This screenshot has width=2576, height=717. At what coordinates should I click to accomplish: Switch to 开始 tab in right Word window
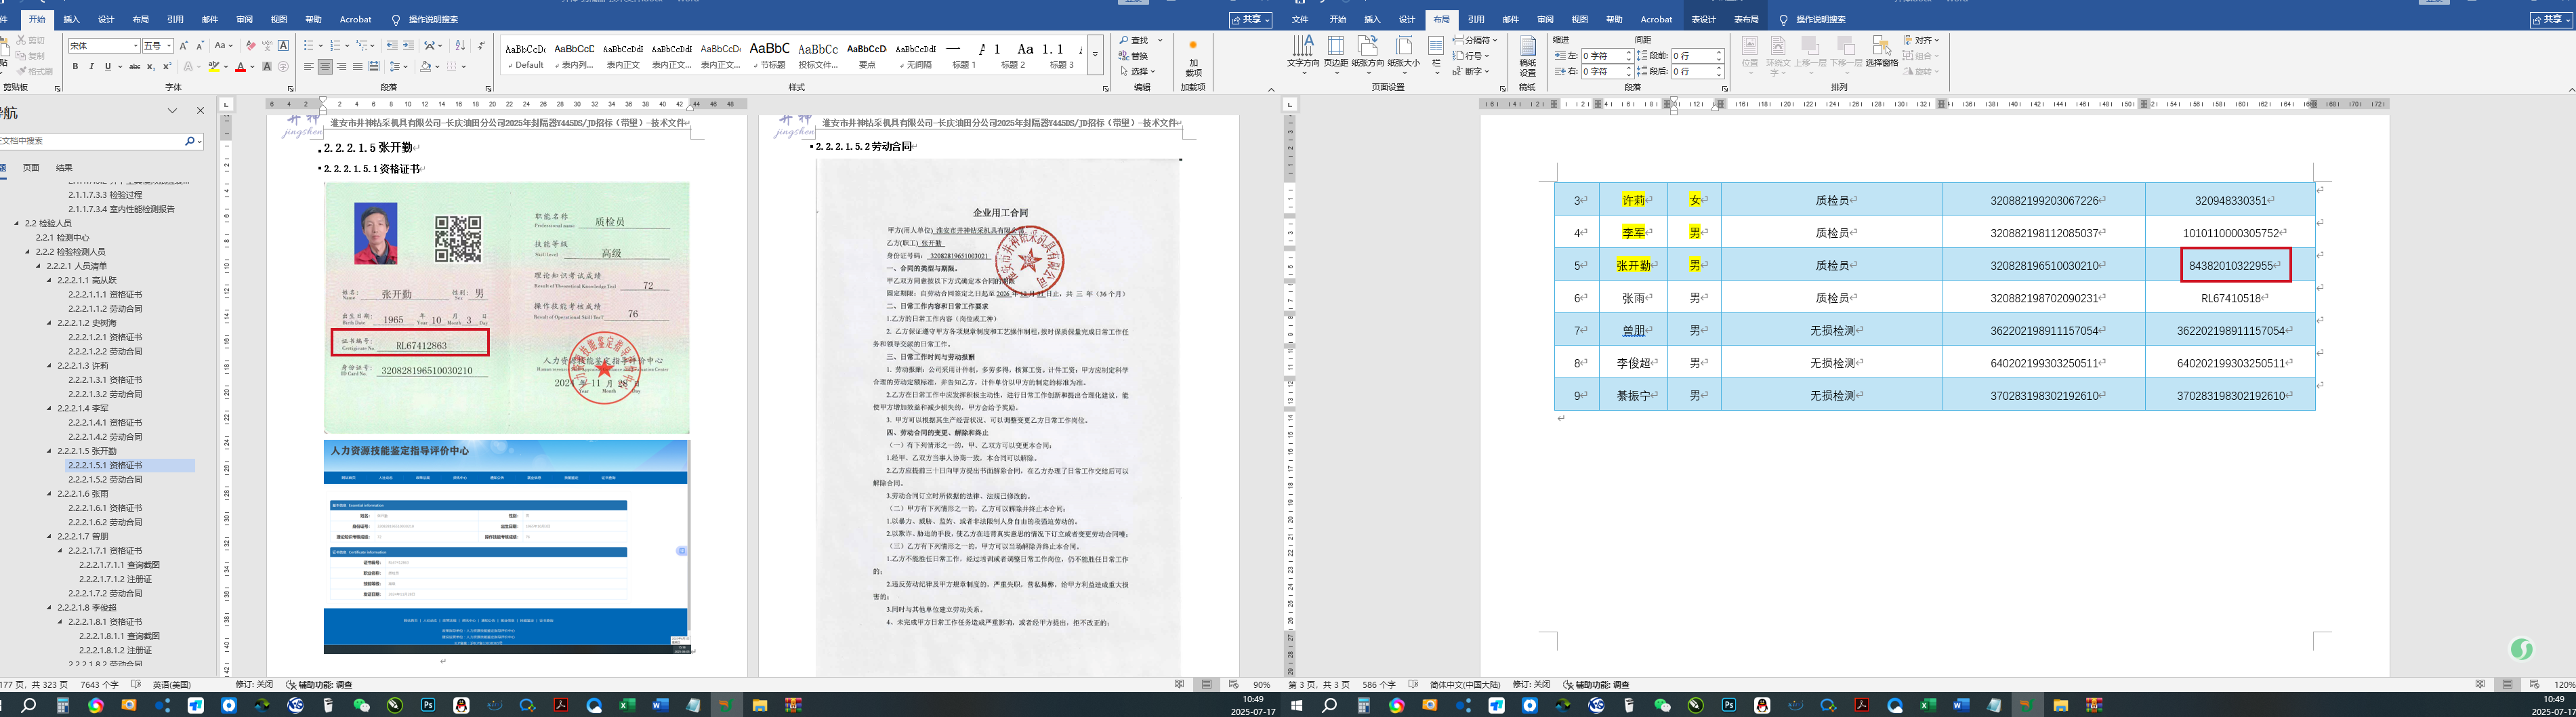tap(1338, 19)
